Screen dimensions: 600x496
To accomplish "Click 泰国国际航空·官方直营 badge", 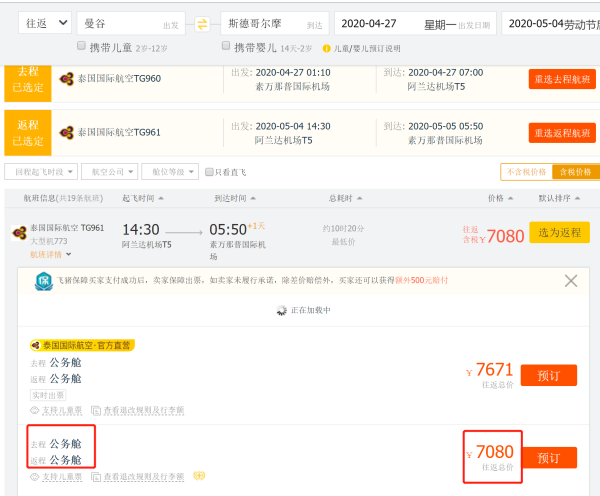I will click(82, 346).
